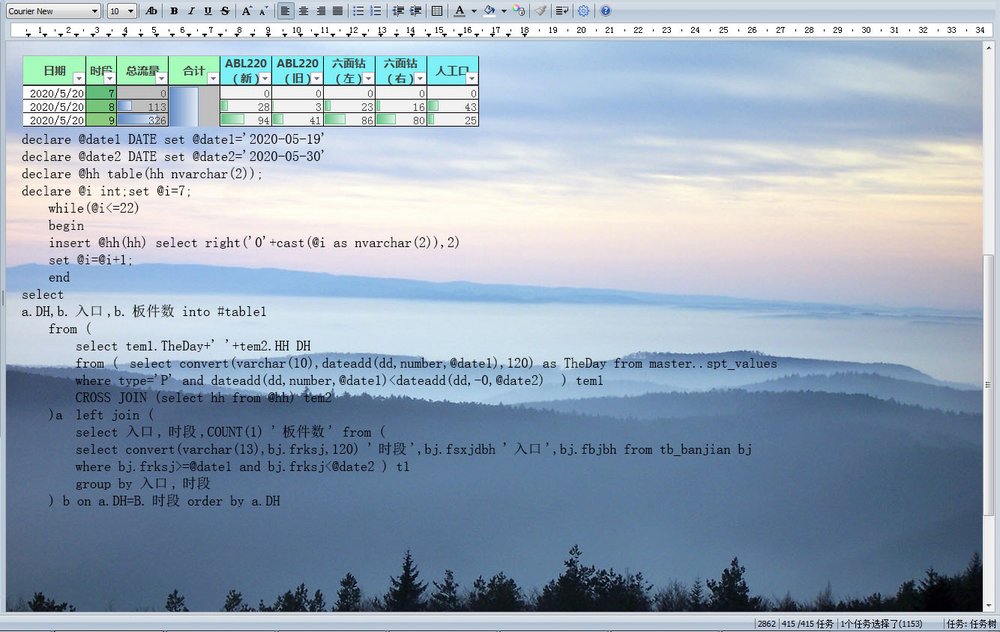This screenshot has width=1000, height=632.
Task: Click line 'declare @hh table(hh nvarchar(2));'
Action: [142, 173]
